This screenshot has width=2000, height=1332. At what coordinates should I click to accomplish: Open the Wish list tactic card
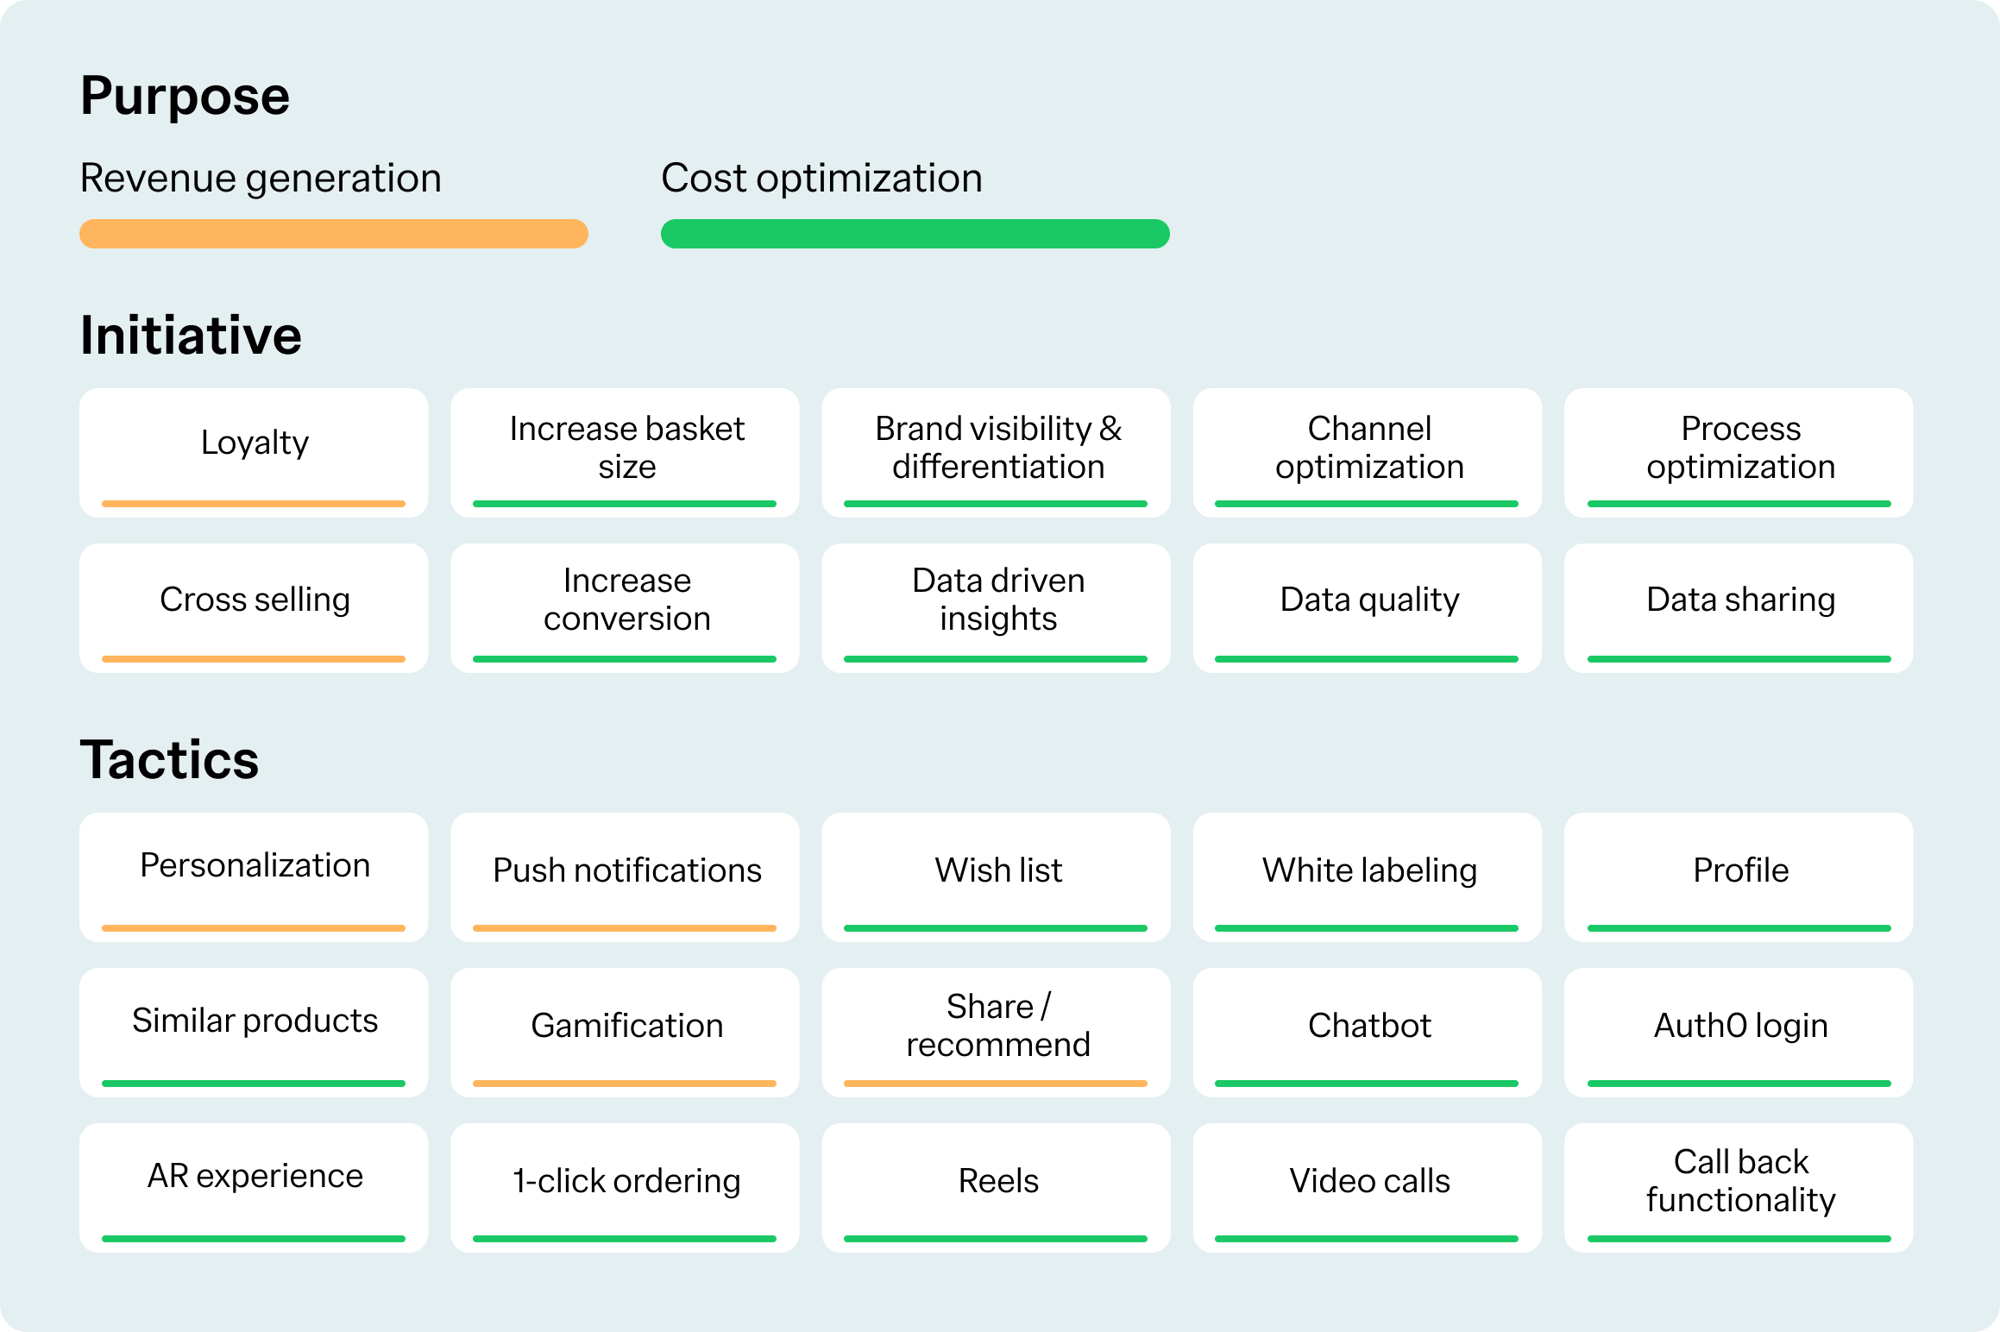996,876
